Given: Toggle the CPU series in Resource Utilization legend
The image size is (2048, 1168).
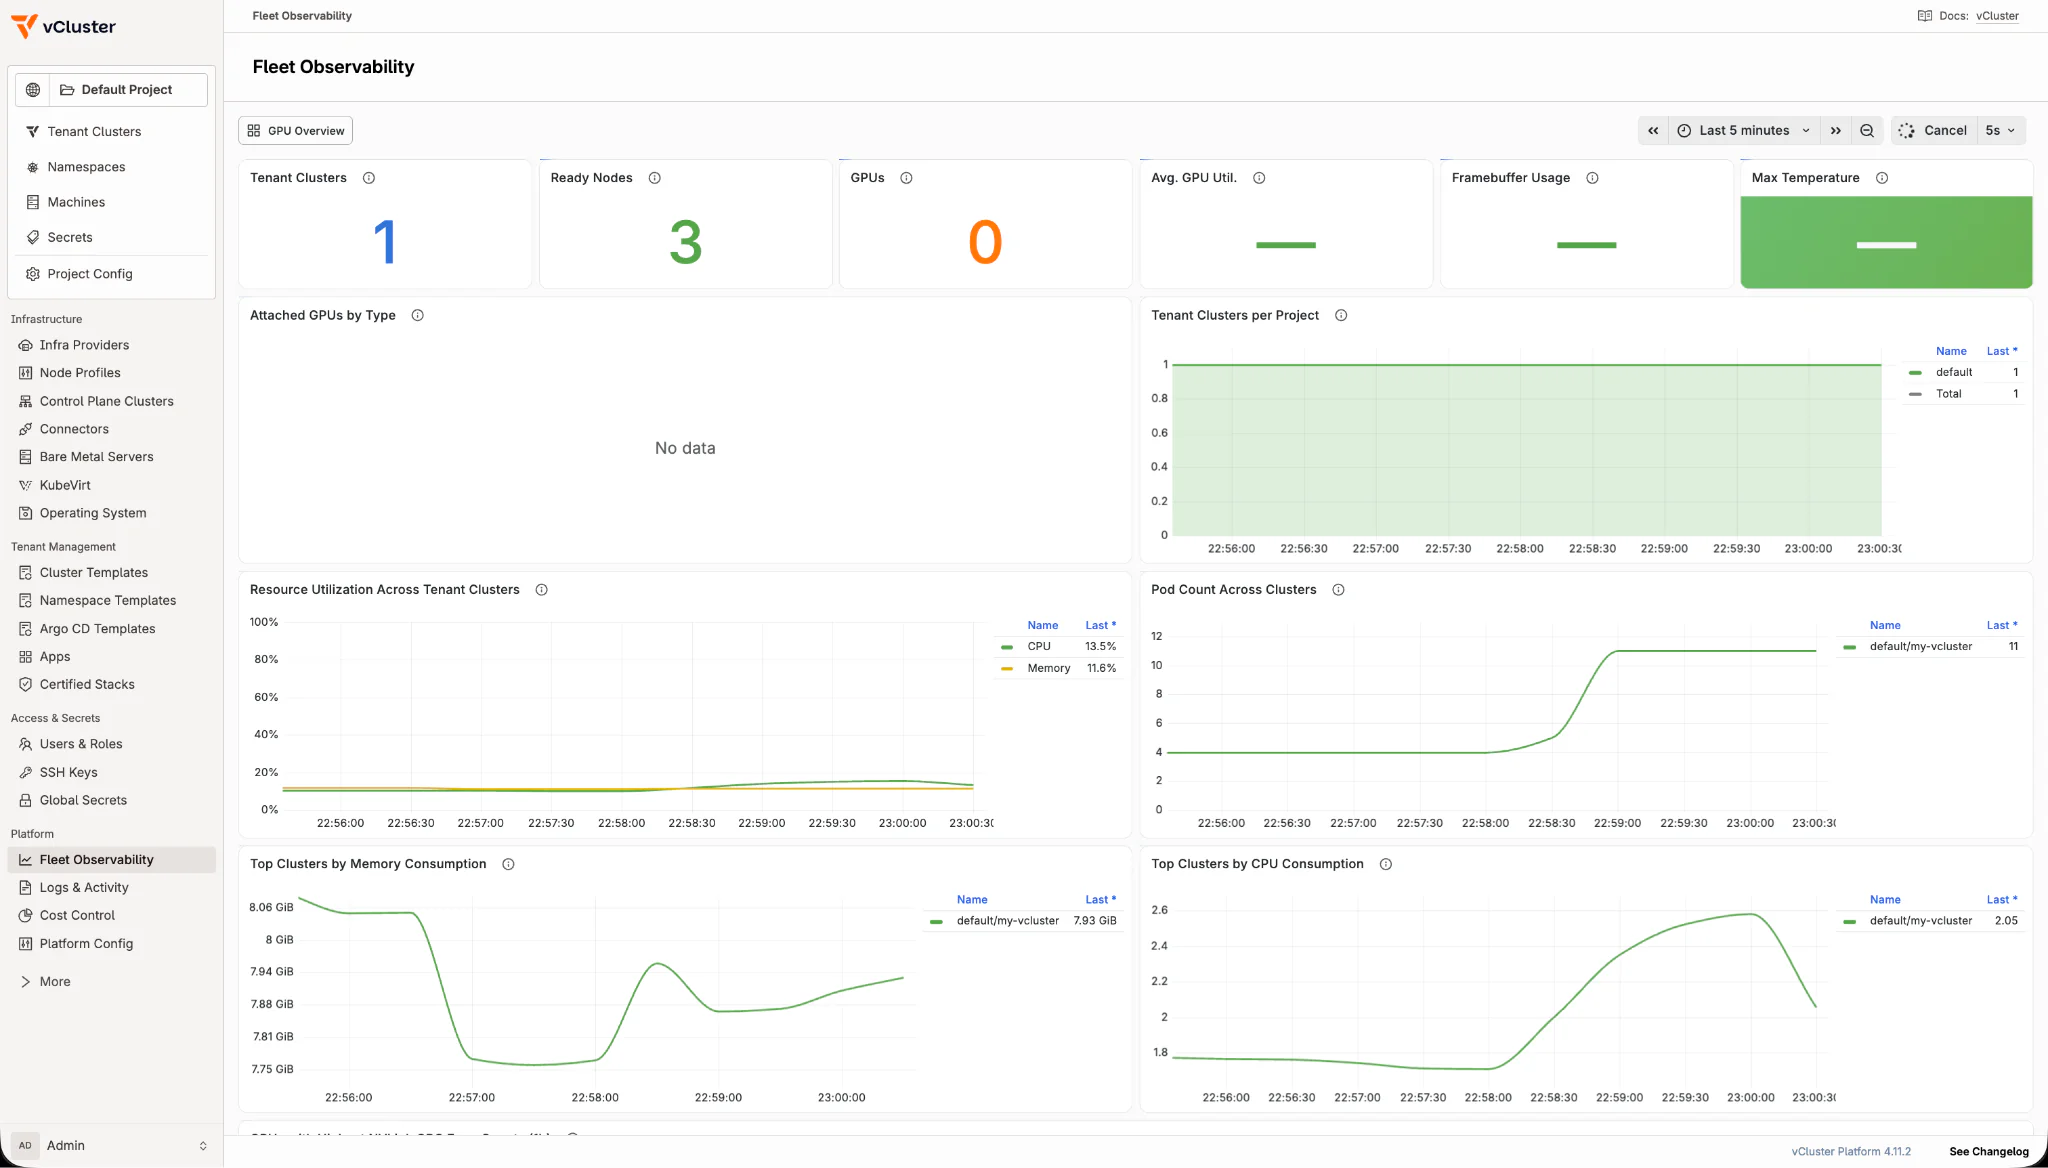Looking at the screenshot, I should 1039,647.
